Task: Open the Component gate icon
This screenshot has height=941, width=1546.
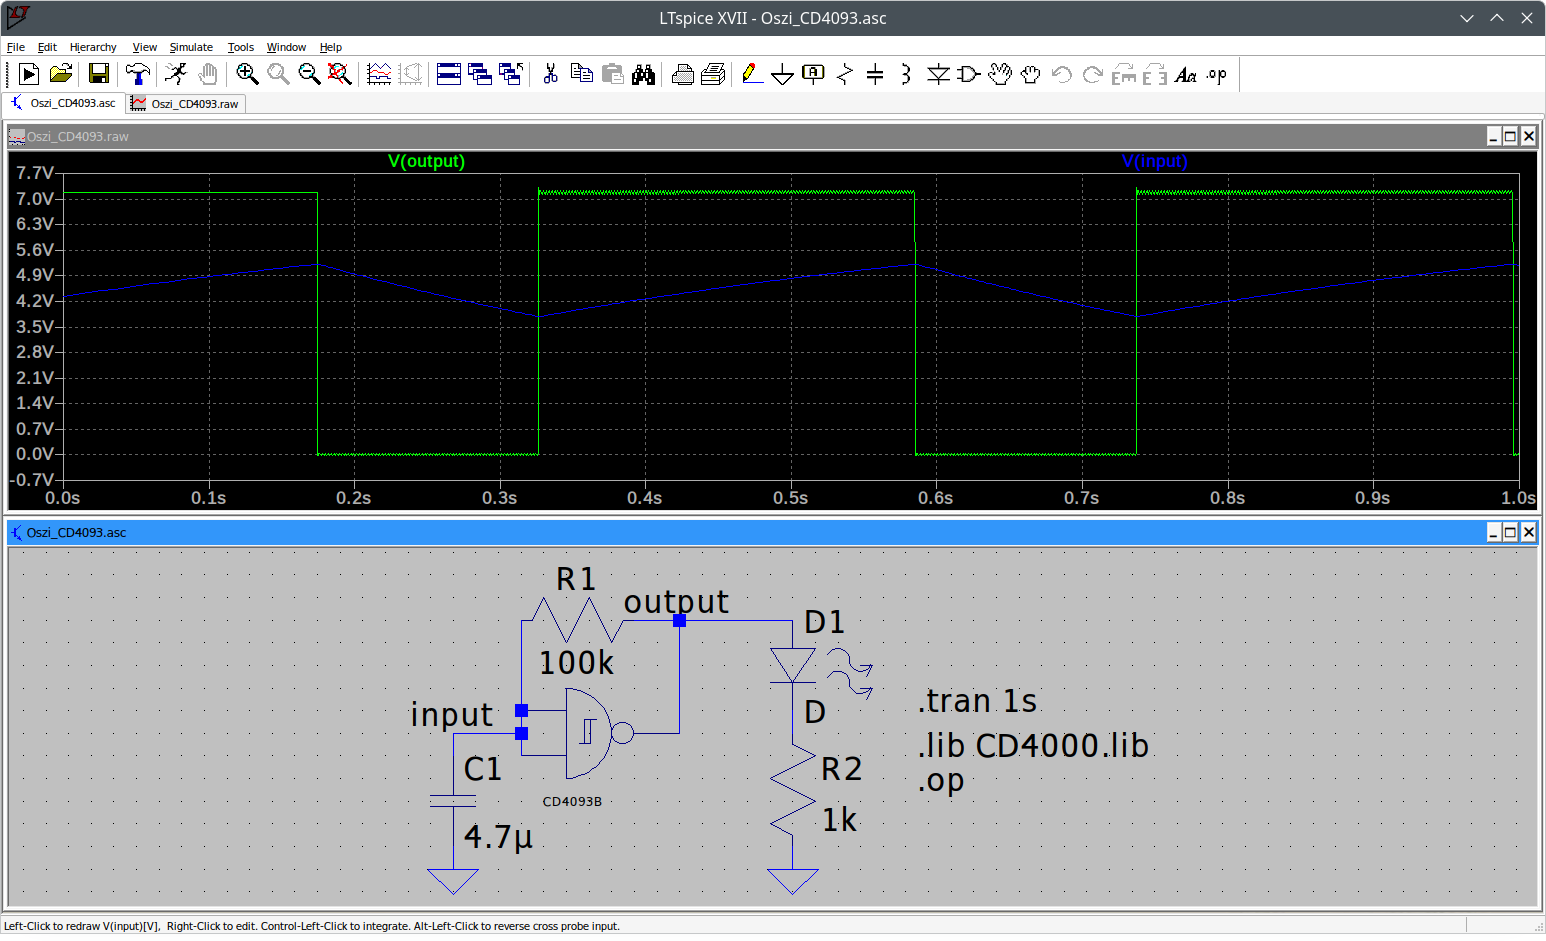Action: 968,74
